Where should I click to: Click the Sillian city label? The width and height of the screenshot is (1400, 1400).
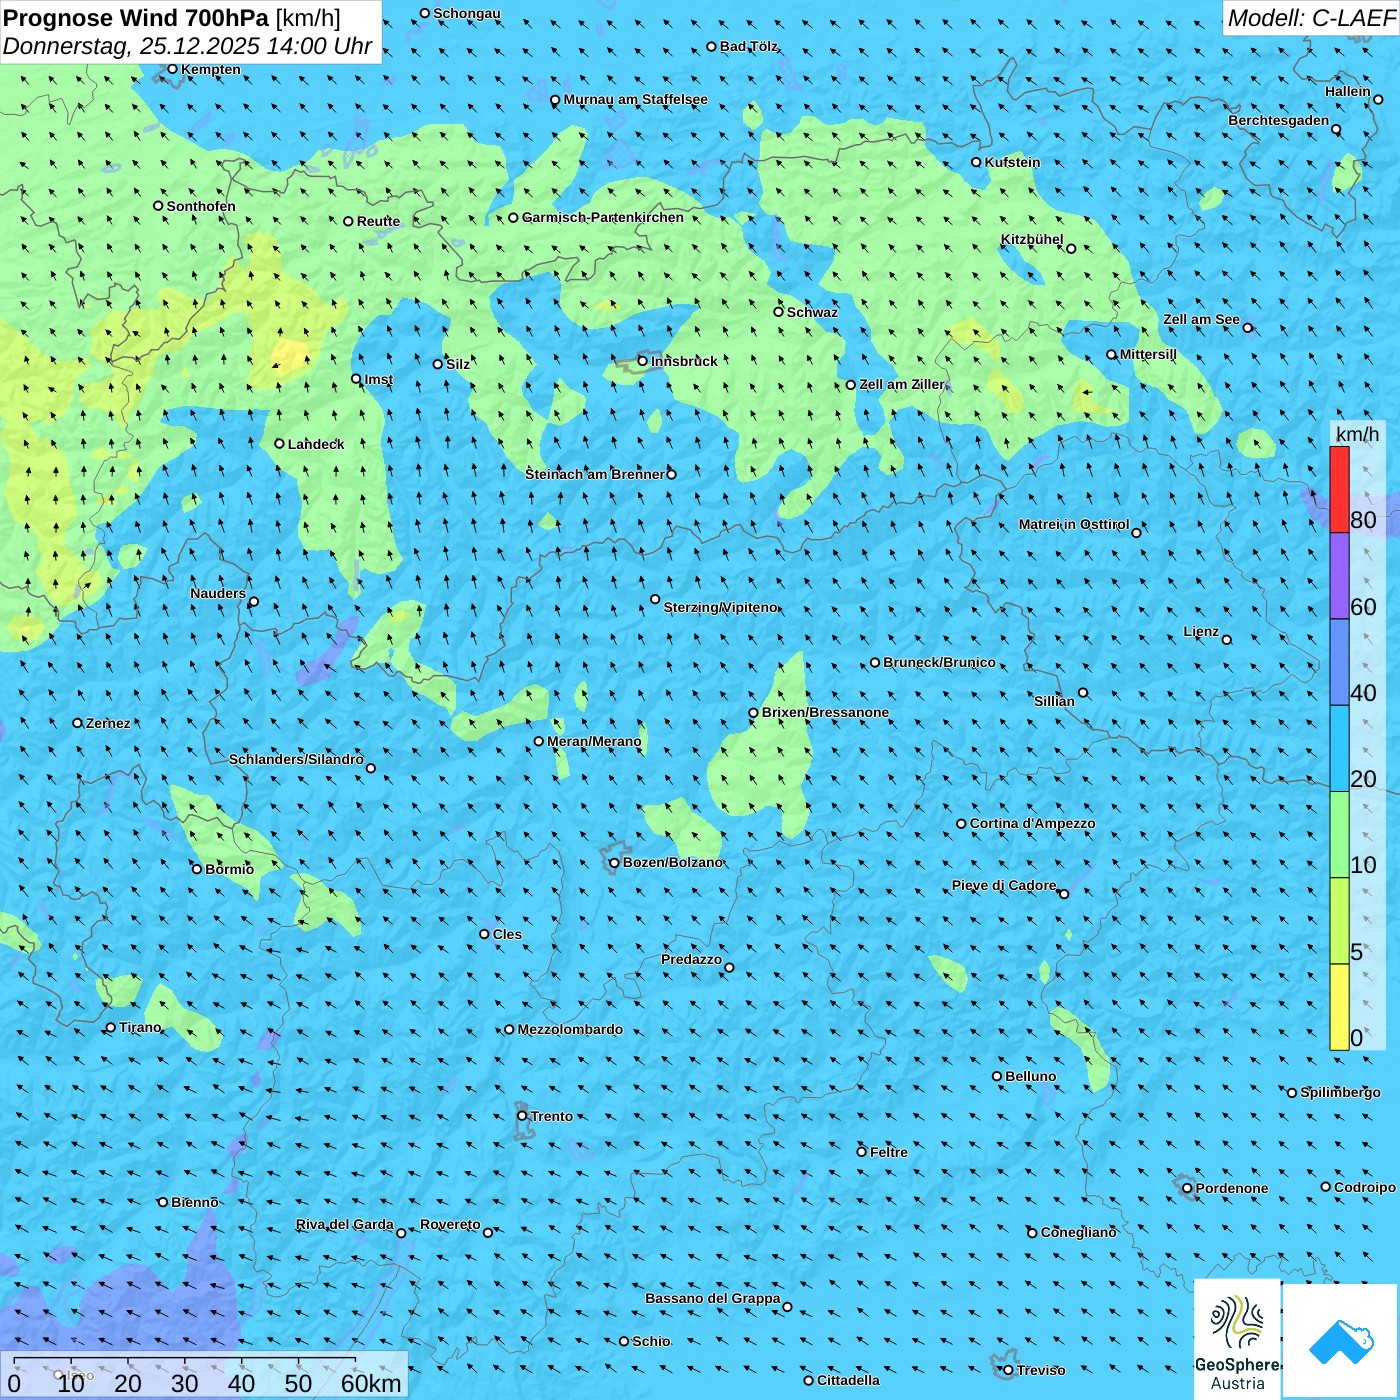pos(1054,701)
